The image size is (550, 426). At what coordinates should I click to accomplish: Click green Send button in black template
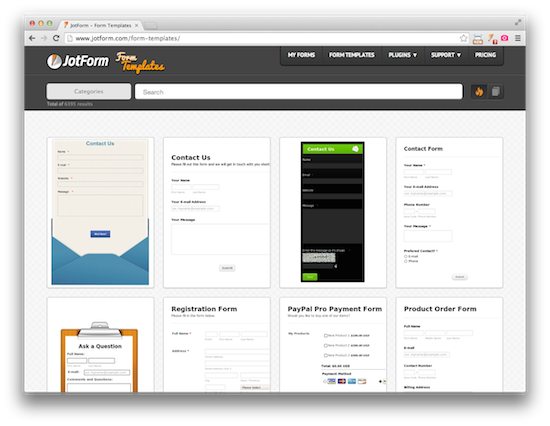point(310,277)
